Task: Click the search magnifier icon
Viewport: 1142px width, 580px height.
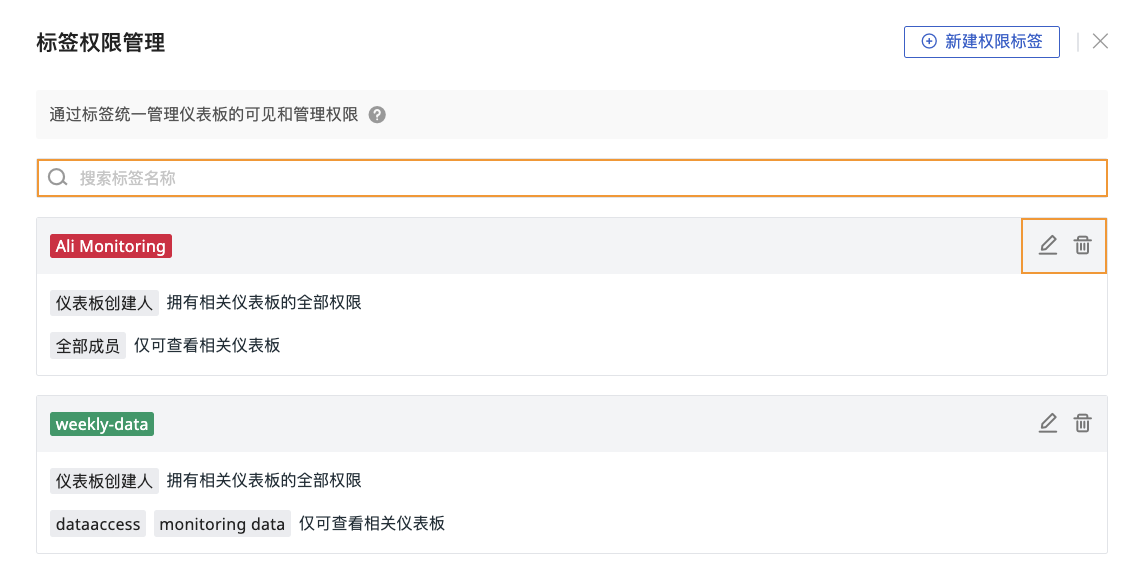Action: (x=58, y=177)
